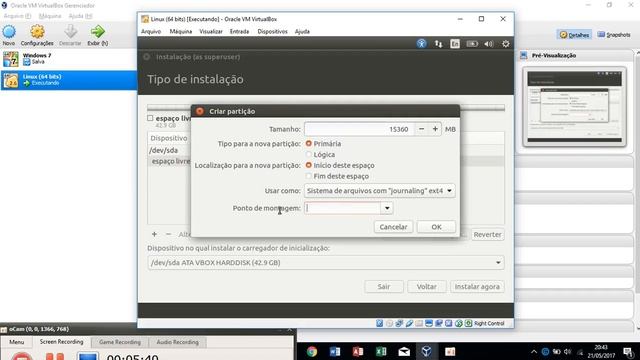The height and width of the screenshot is (360, 640).
Task: Open Configurações gear icon in VirtualBox Manager
Action: [37, 32]
